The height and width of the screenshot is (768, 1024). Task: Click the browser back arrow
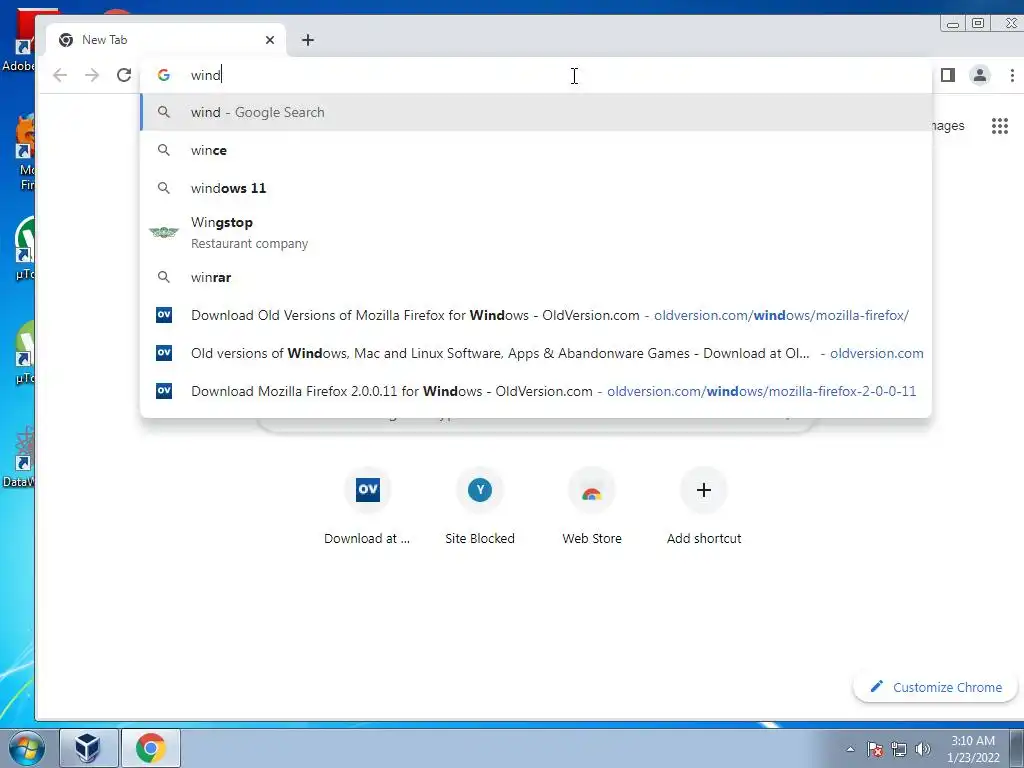[x=60, y=75]
